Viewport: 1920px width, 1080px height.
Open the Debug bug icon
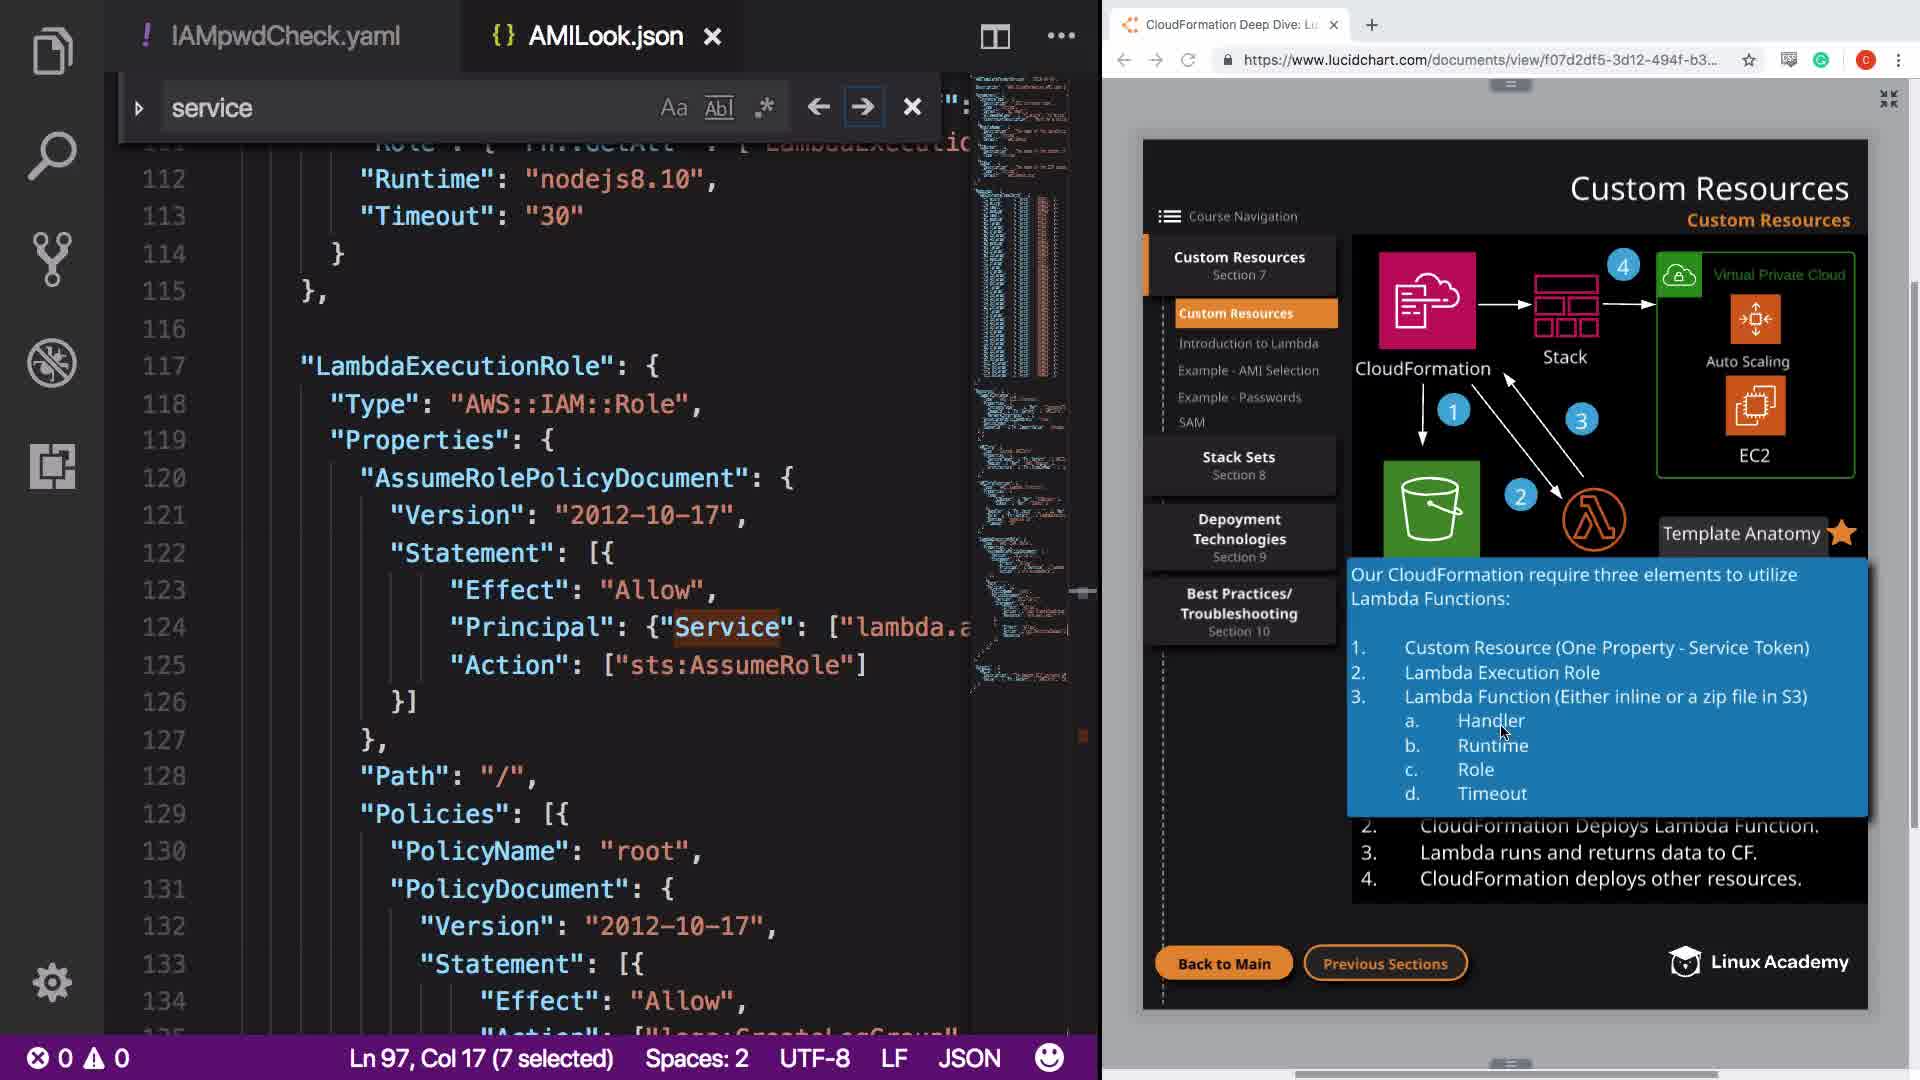[52, 363]
